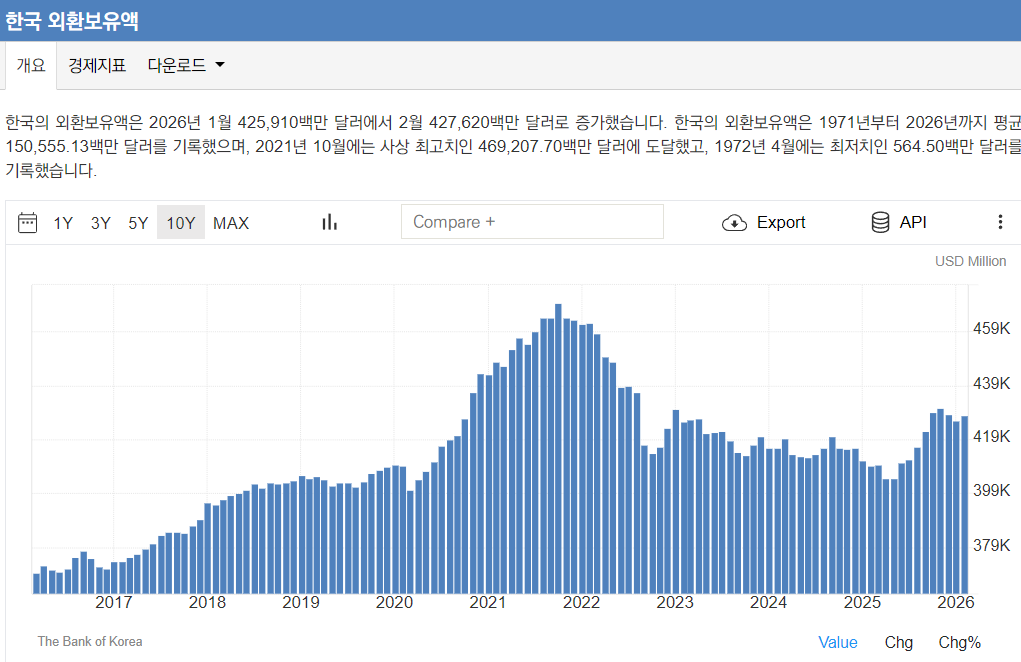Change chart type using bar chart icon
The width and height of the screenshot is (1021, 662).
(329, 223)
